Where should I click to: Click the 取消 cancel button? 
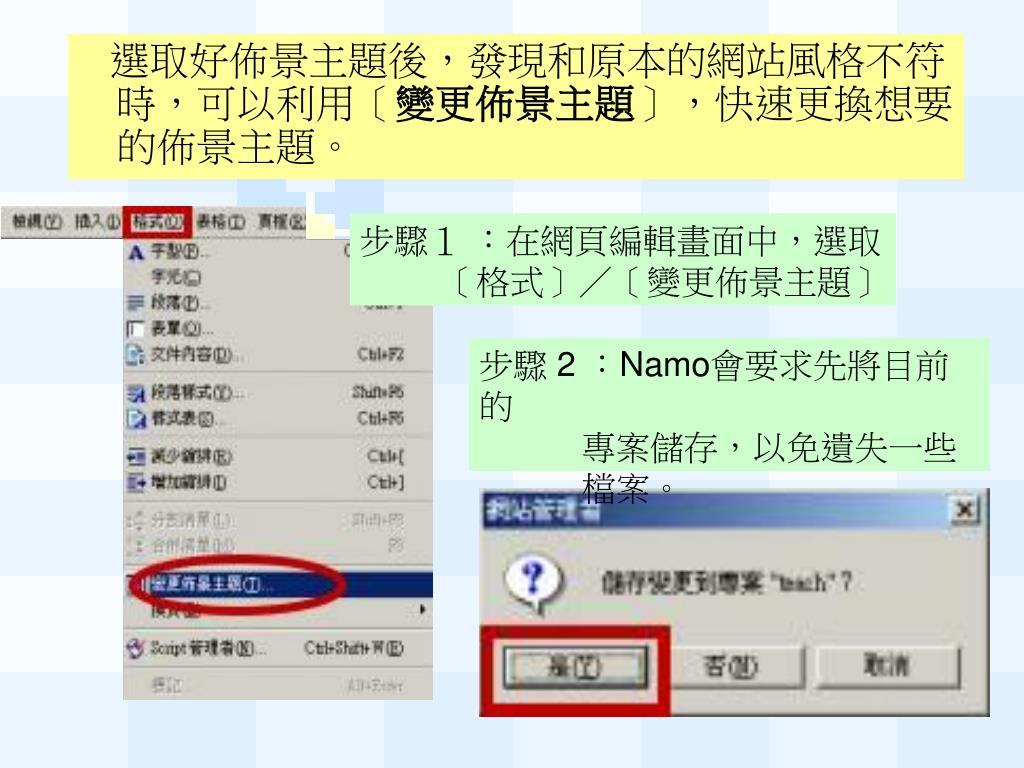pyautogui.click(x=887, y=666)
